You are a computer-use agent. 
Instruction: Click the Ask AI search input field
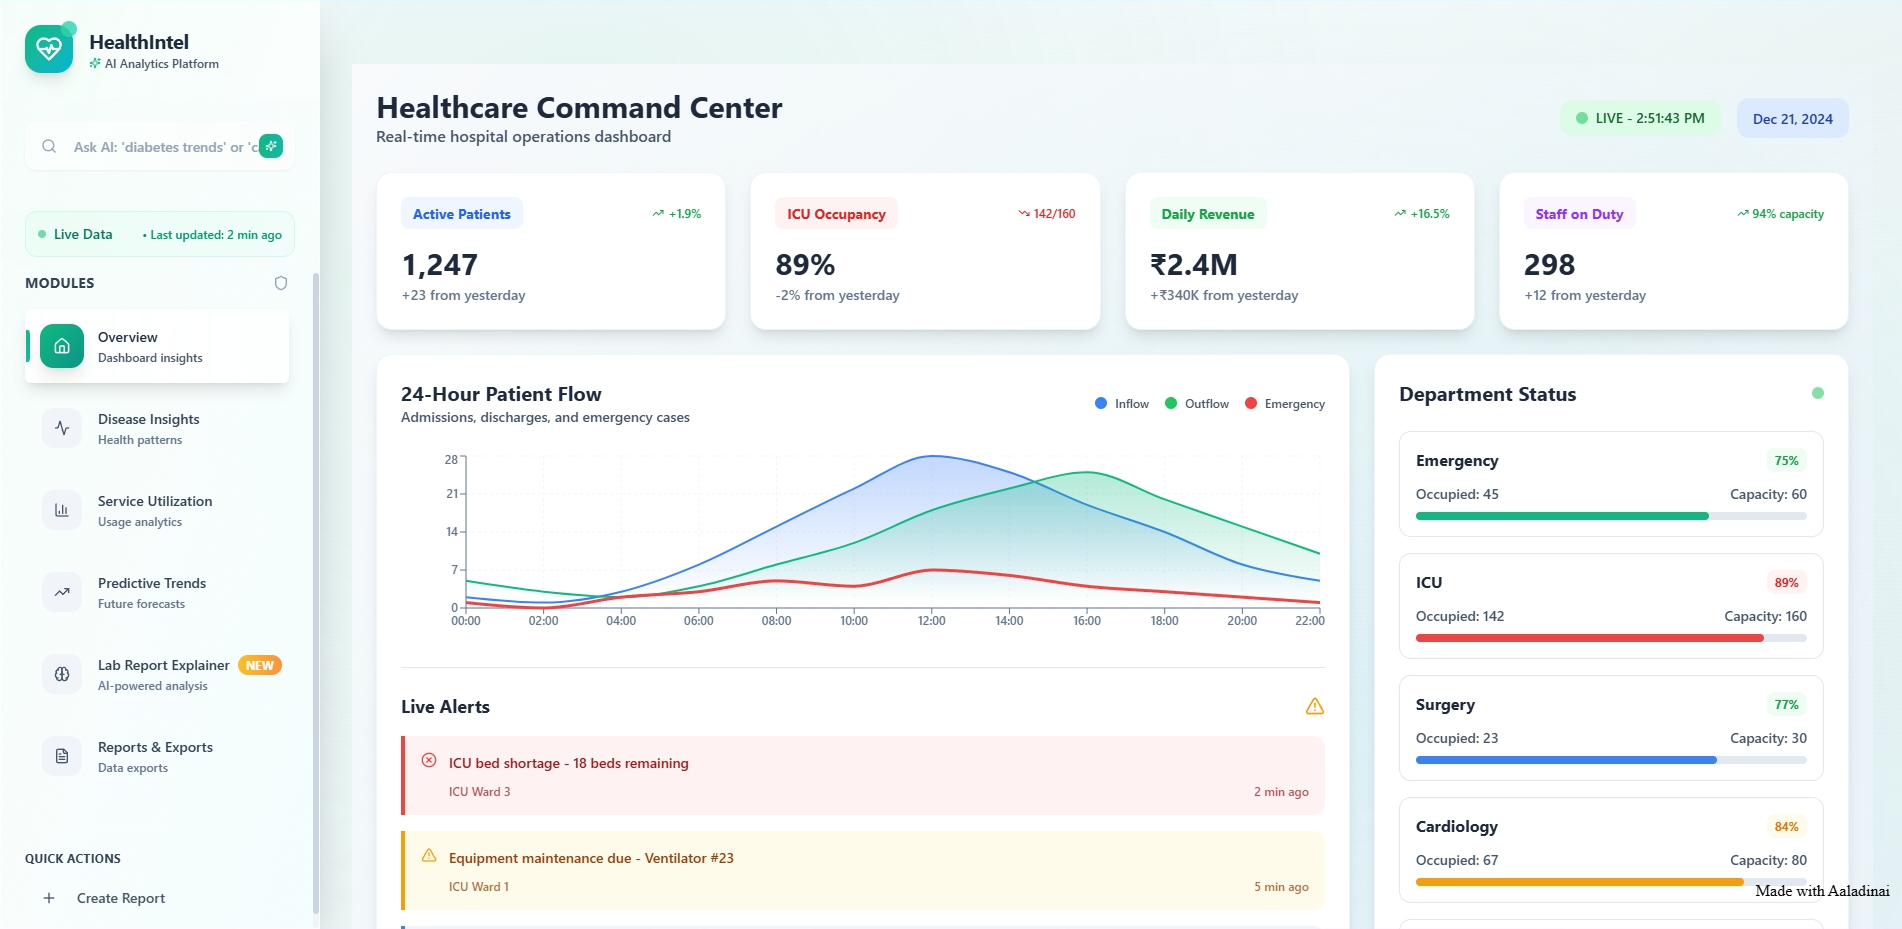(x=160, y=147)
